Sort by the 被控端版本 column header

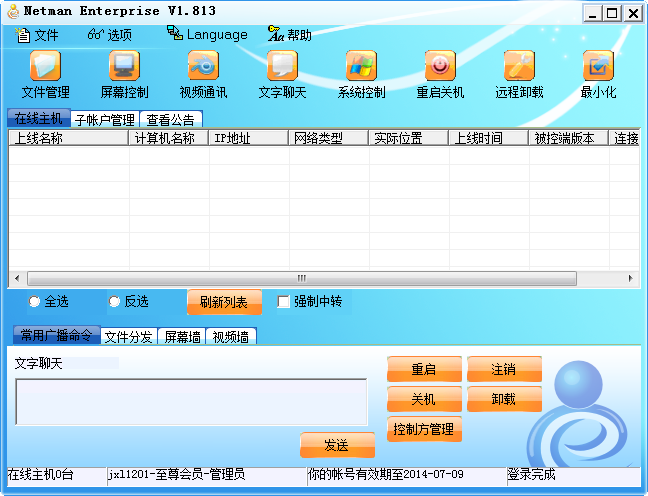pyautogui.click(x=569, y=138)
